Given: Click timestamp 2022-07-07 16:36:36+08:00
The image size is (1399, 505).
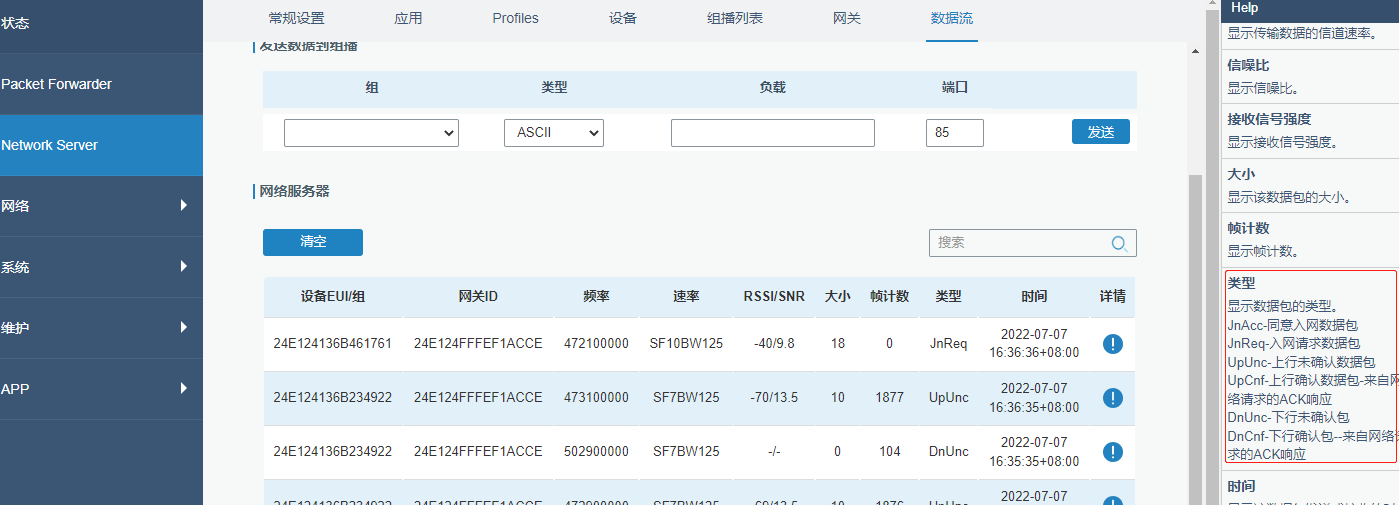Looking at the screenshot, I should (1035, 344).
